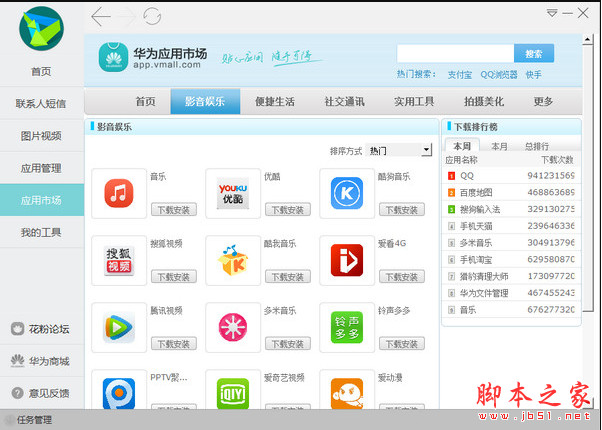Open the 排序方式 热门 sort dropdown
The image size is (602, 430).
click(399, 150)
